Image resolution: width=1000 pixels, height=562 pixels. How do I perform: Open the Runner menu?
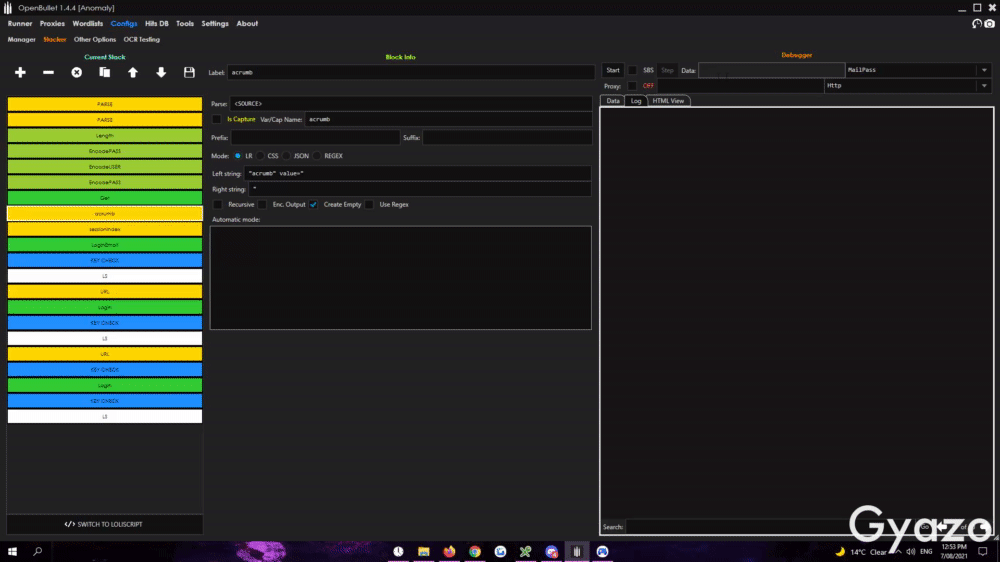(x=20, y=24)
